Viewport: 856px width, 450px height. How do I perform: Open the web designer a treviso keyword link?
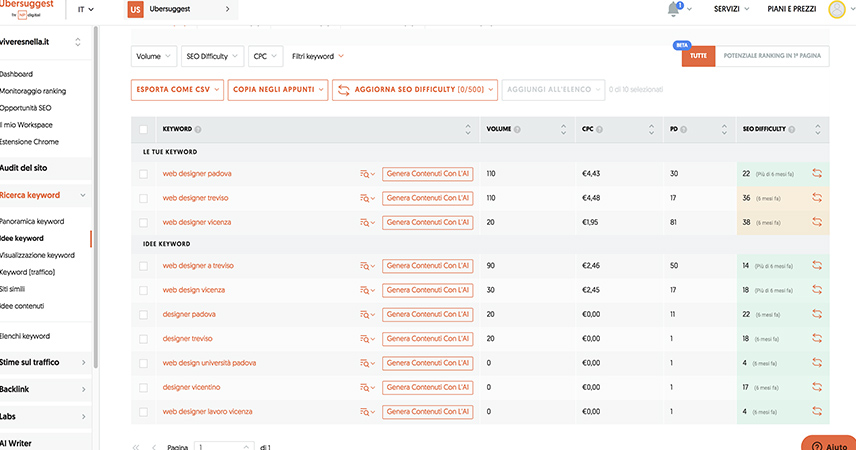coord(199,265)
